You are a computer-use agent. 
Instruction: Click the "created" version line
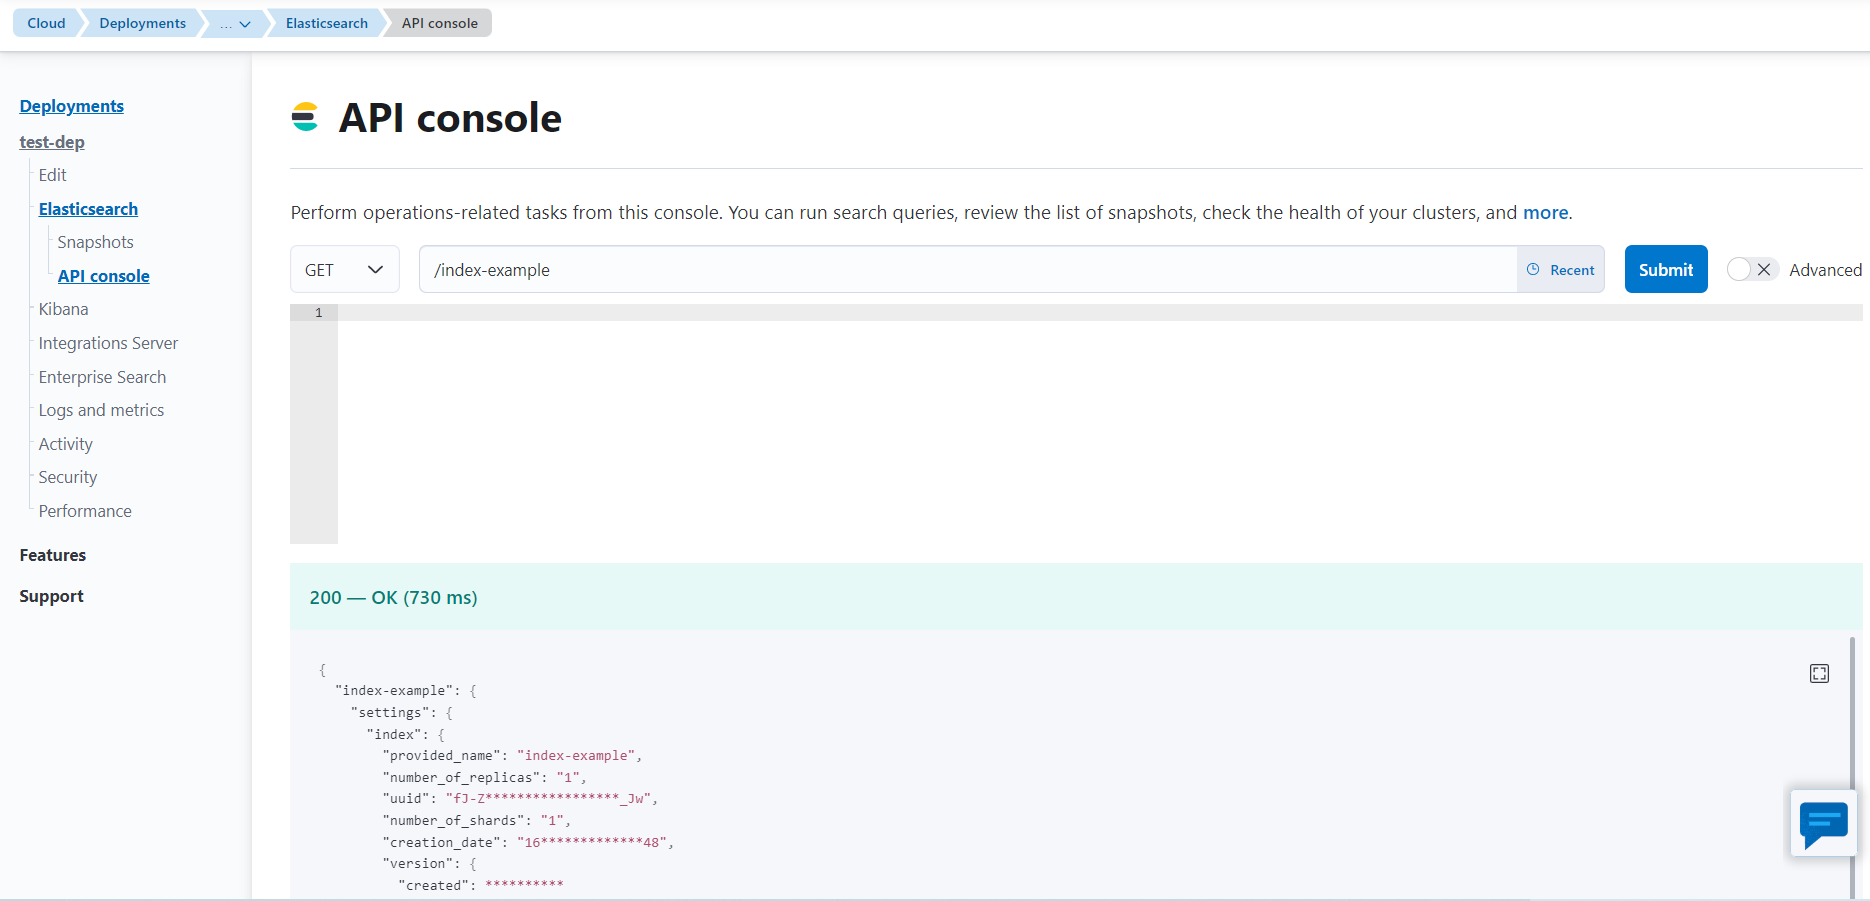point(481,885)
